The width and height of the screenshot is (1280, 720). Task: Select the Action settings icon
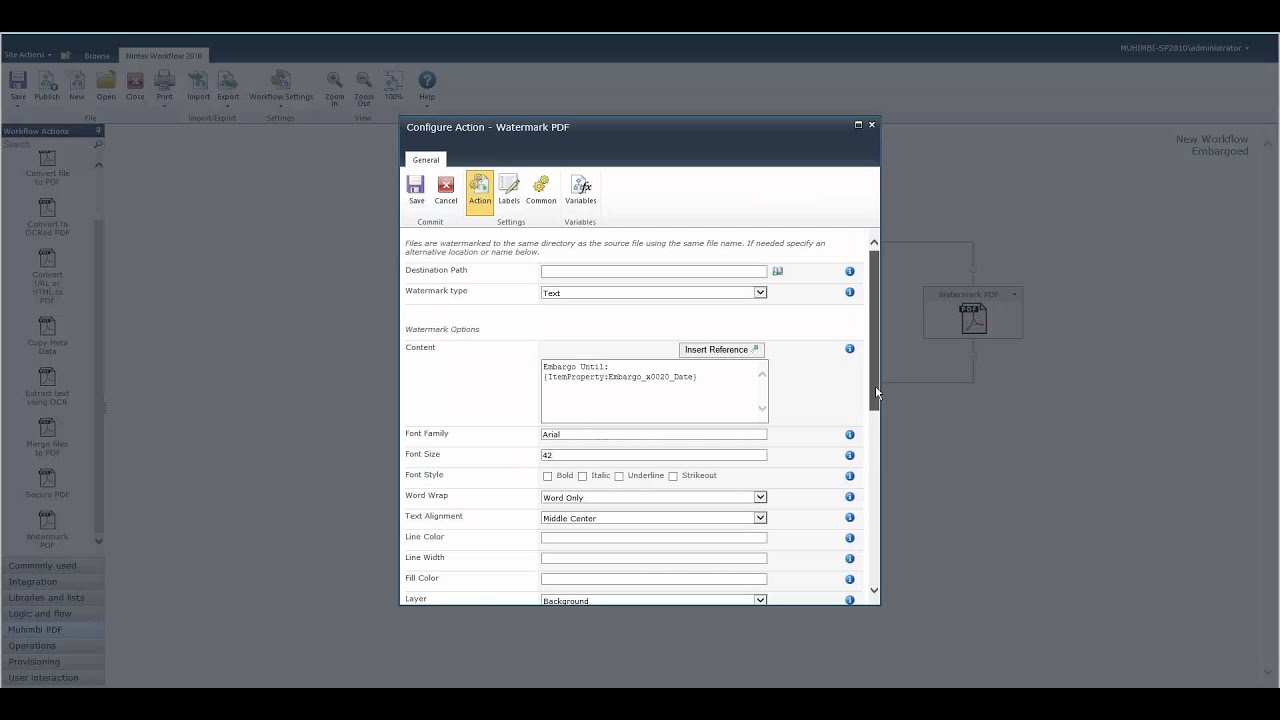coord(480,190)
